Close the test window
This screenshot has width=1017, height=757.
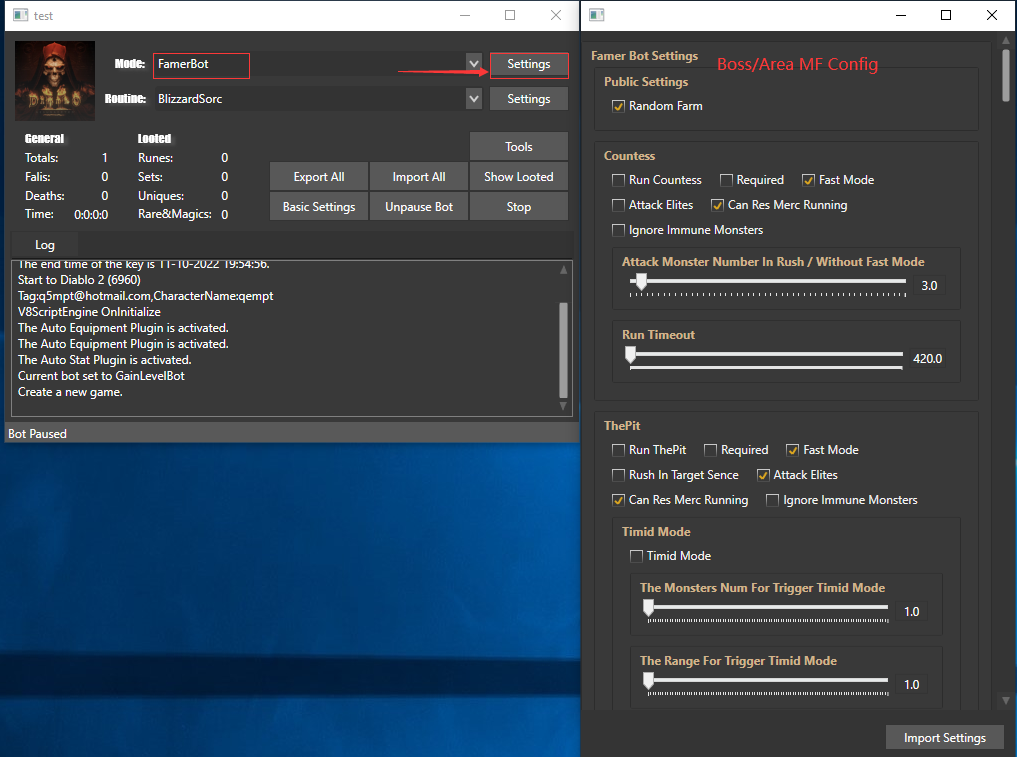click(556, 15)
